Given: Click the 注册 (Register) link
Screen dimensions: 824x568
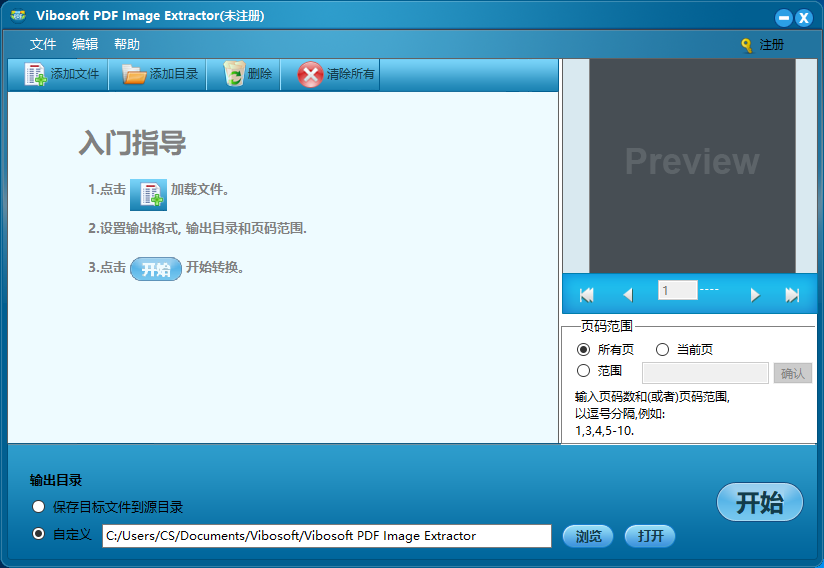Looking at the screenshot, I should pyautogui.click(x=771, y=45).
